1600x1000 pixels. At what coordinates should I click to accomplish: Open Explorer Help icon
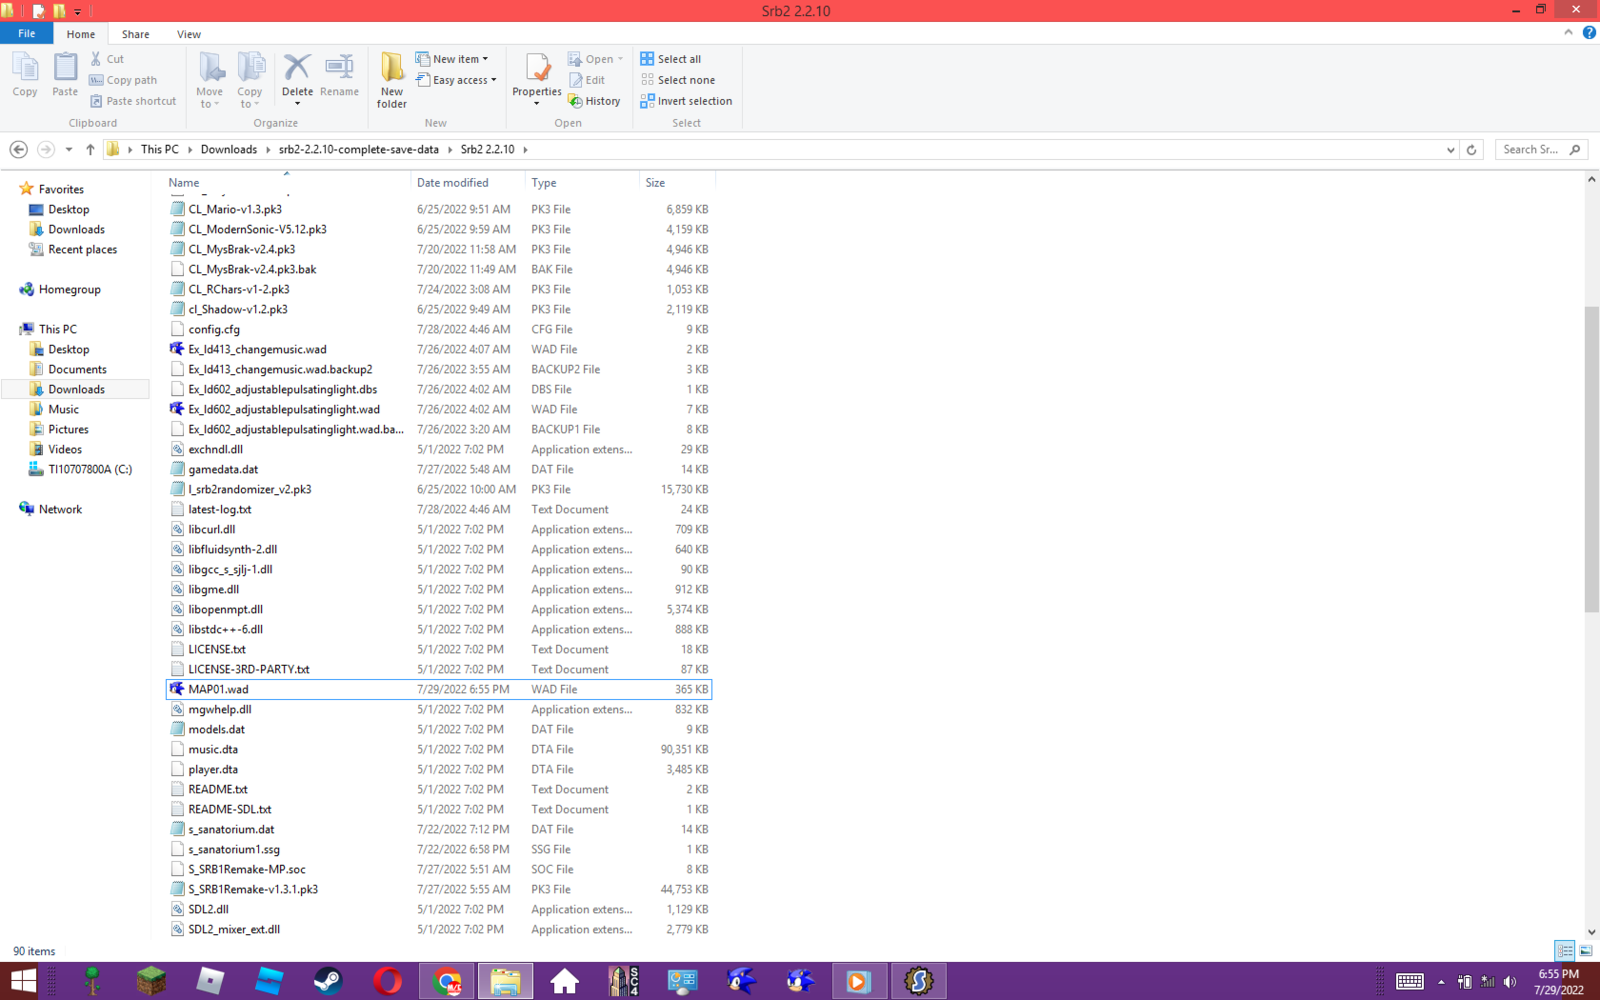point(1589,33)
